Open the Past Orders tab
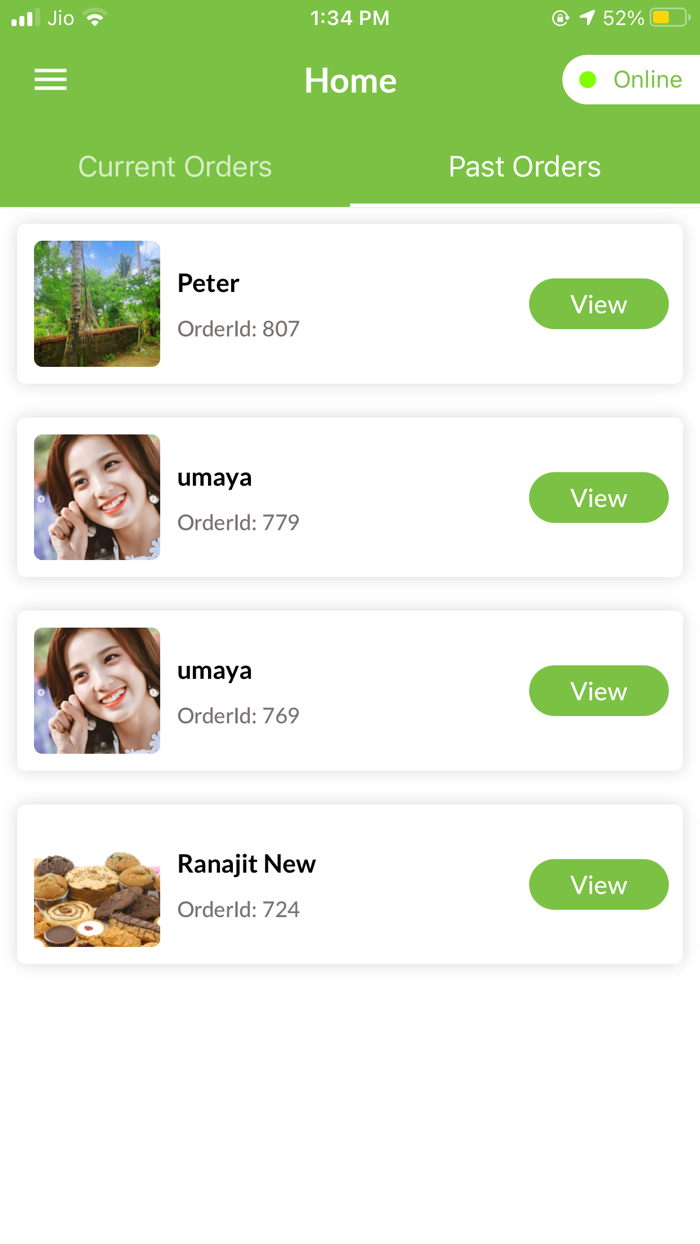The height and width of the screenshot is (1244, 700). pyautogui.click(x=524, y=166)
